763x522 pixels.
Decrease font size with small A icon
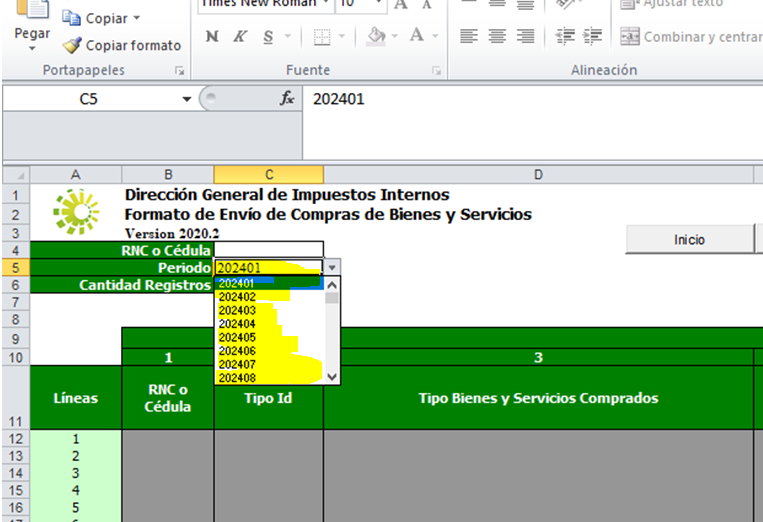coord(427,5)
